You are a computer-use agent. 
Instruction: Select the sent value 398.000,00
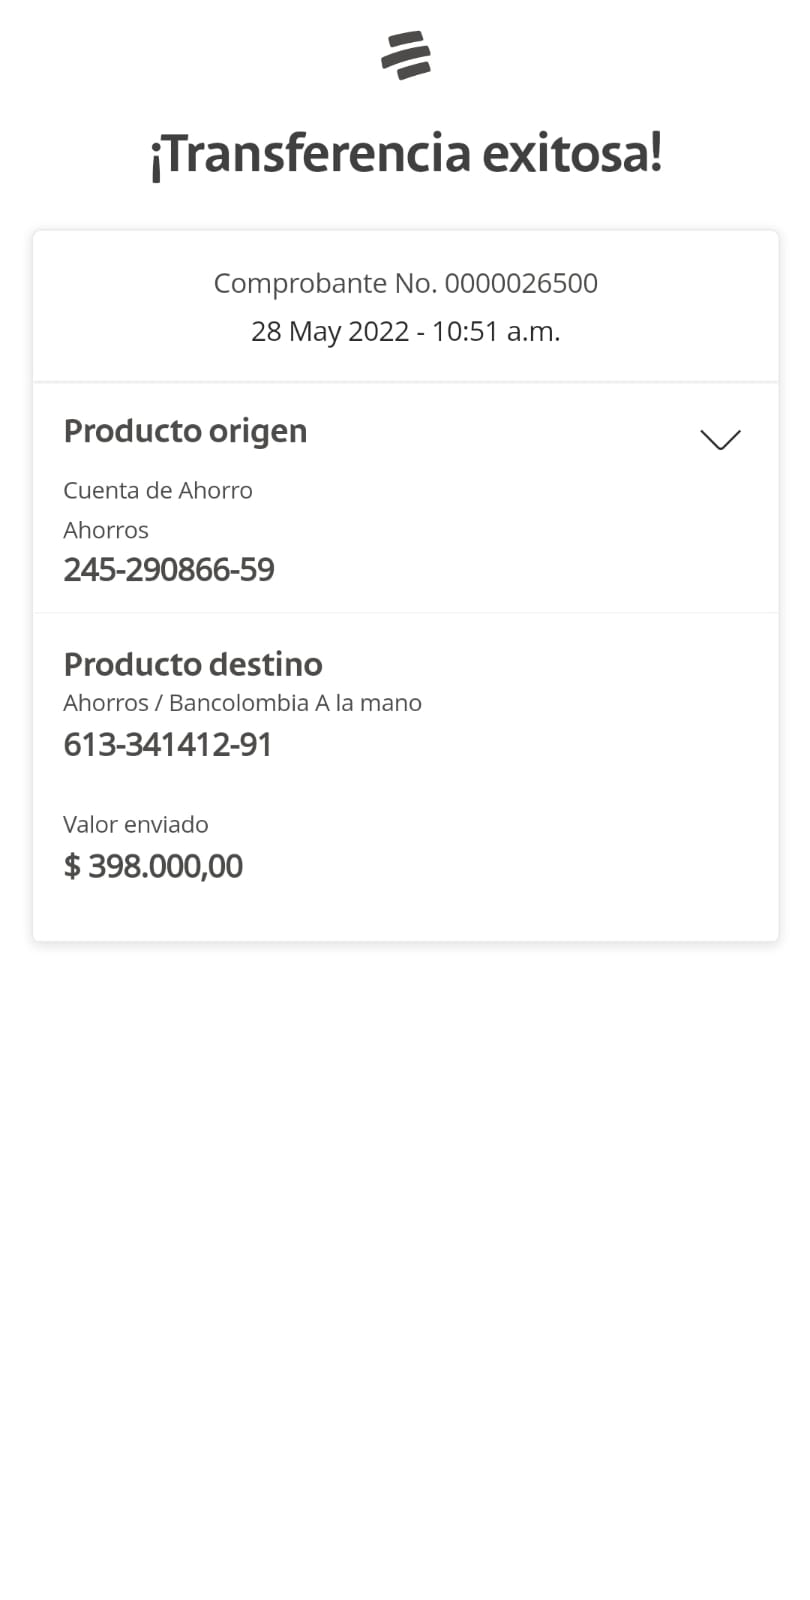pyautogui.click(x=166, y=866)
